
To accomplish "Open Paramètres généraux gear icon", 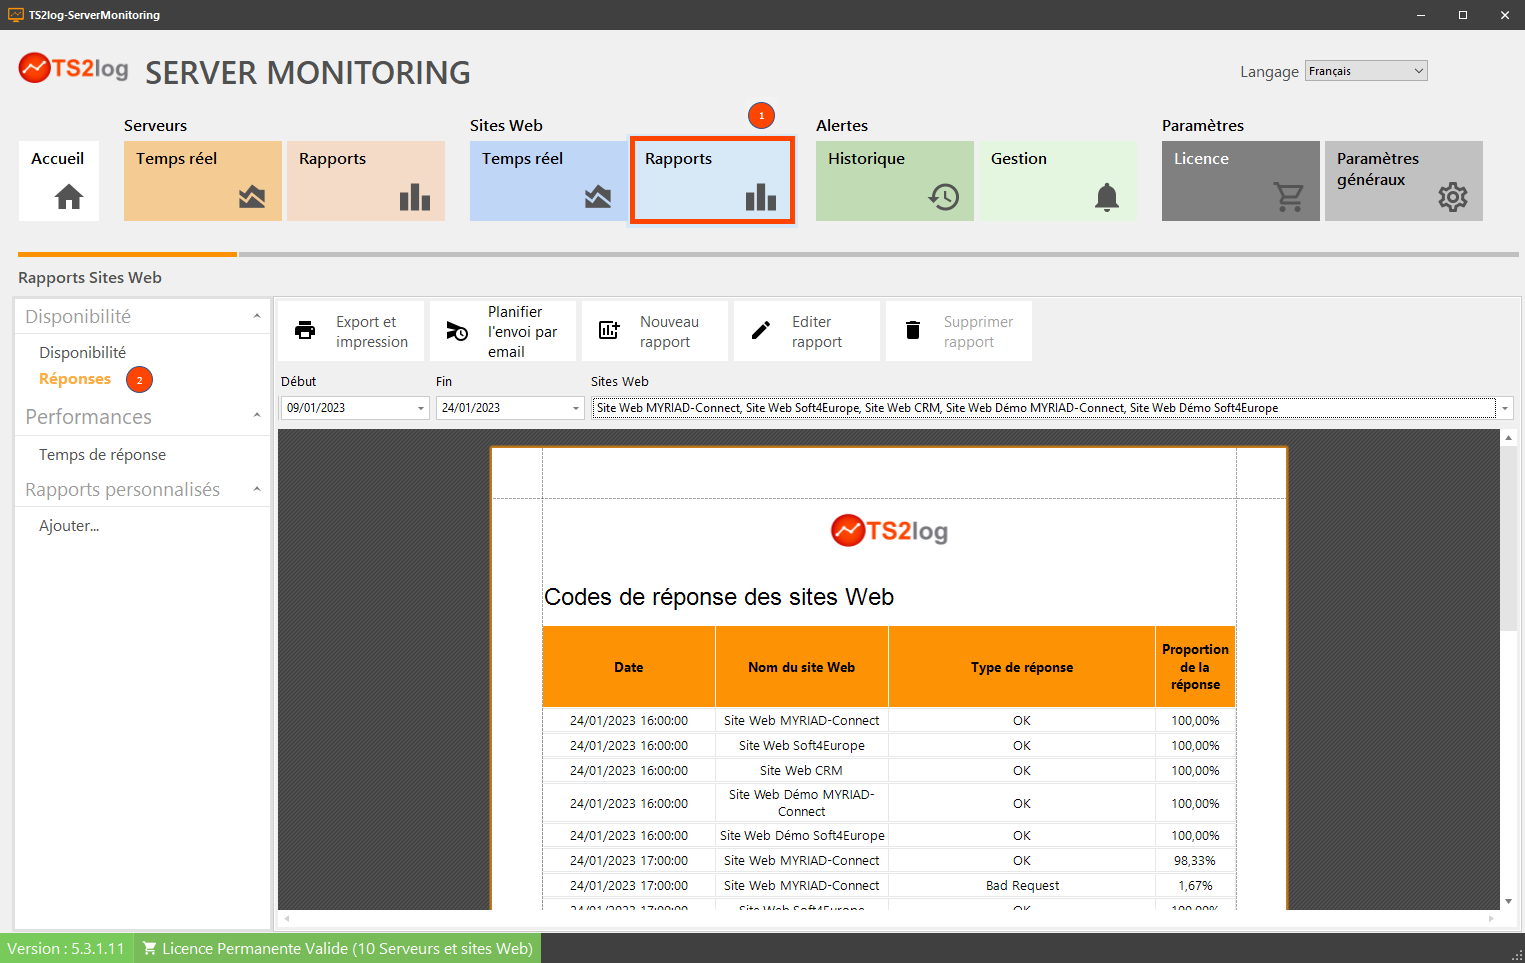I will point(1453,197).
